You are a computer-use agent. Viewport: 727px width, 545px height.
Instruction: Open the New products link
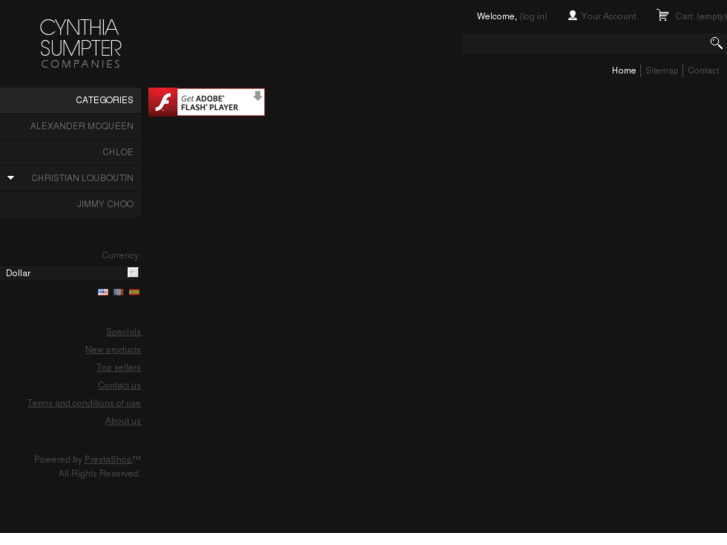tap(113, 350)
